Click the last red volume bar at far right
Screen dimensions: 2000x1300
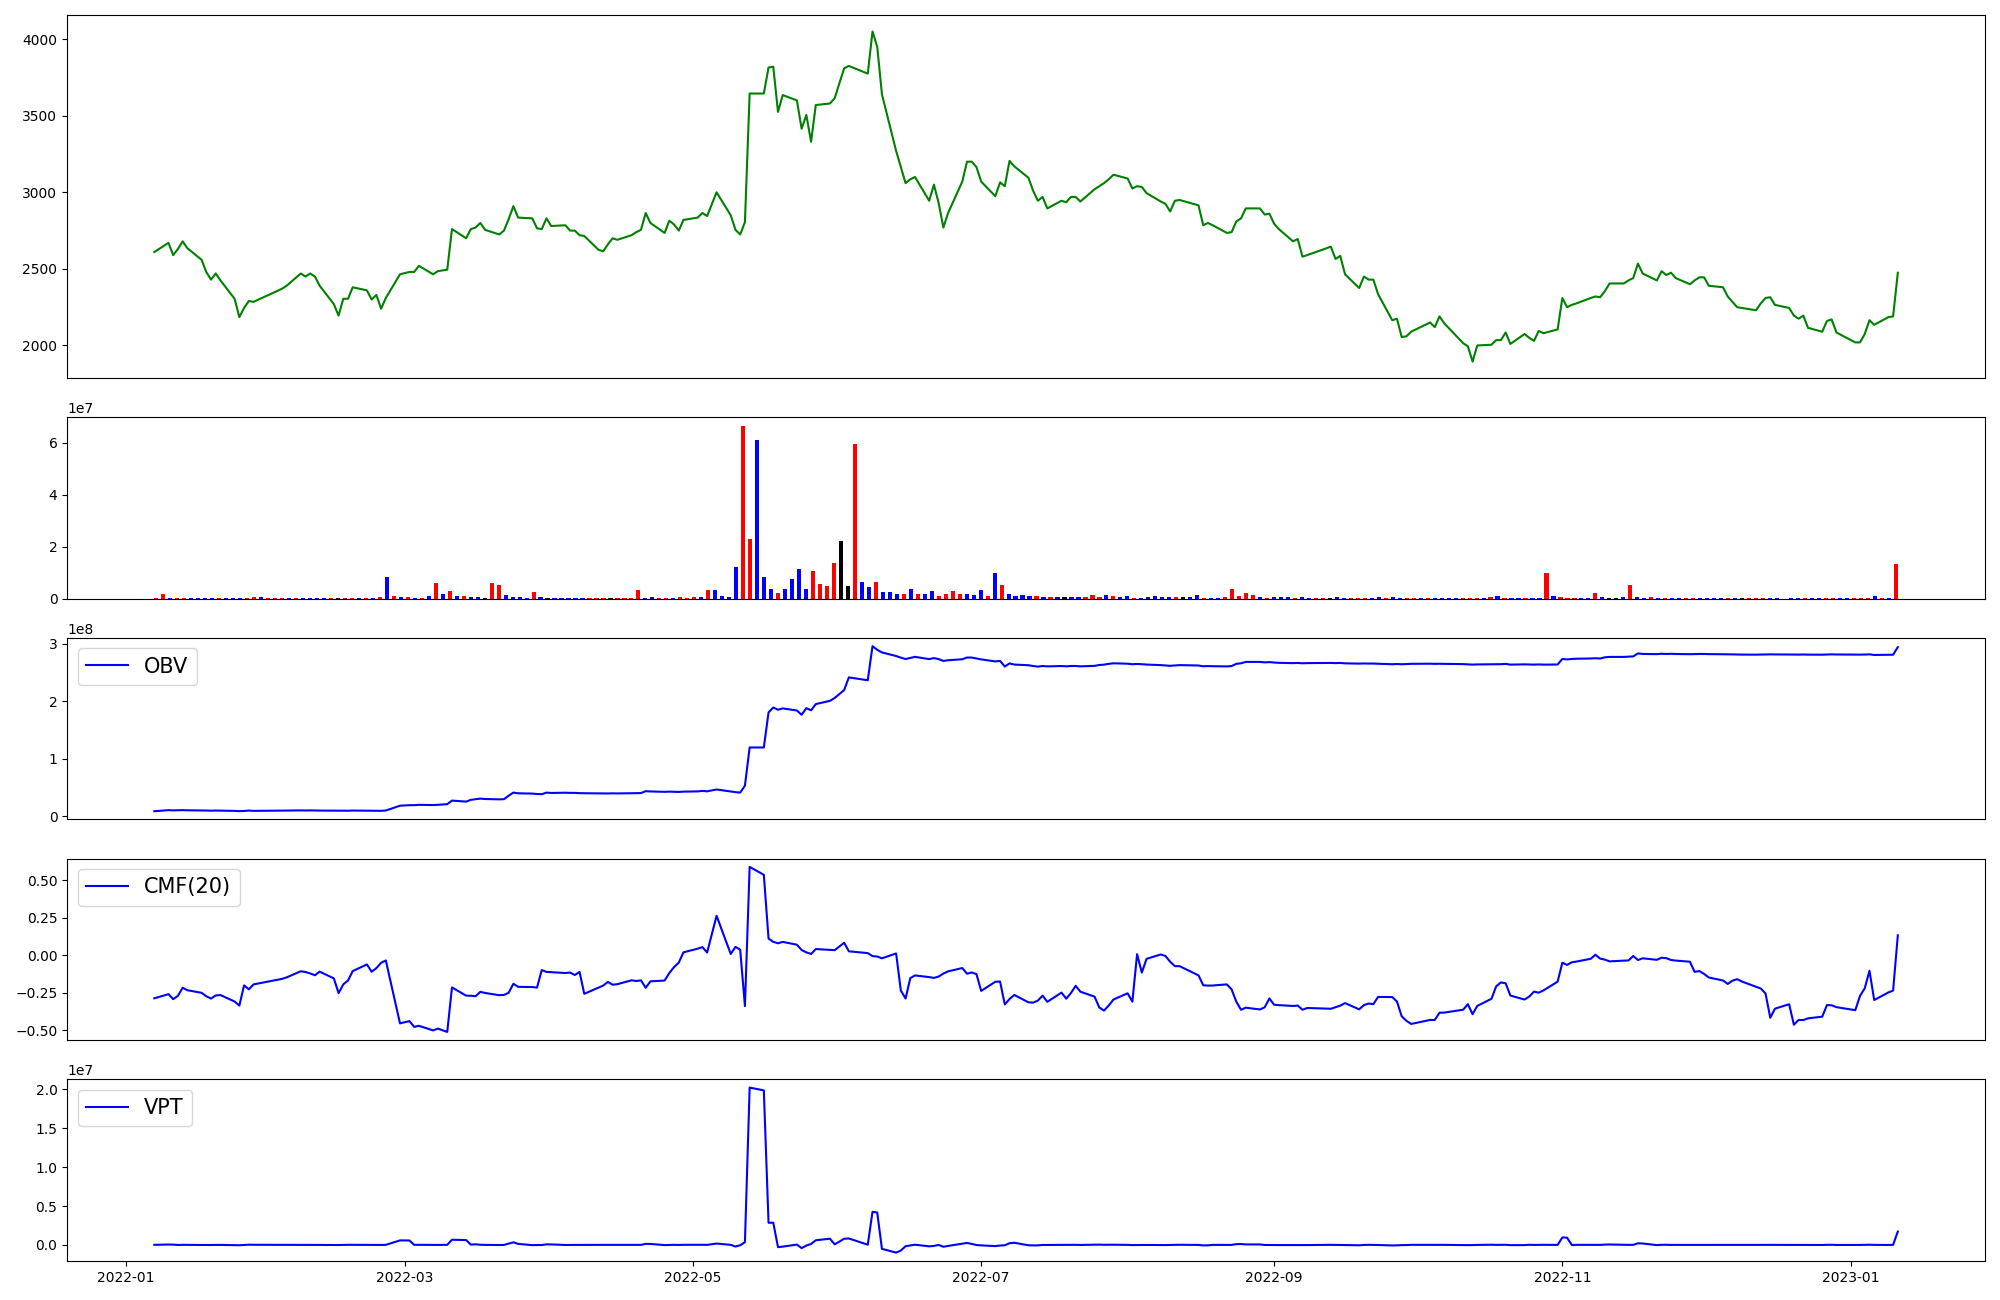[1895, 582]
